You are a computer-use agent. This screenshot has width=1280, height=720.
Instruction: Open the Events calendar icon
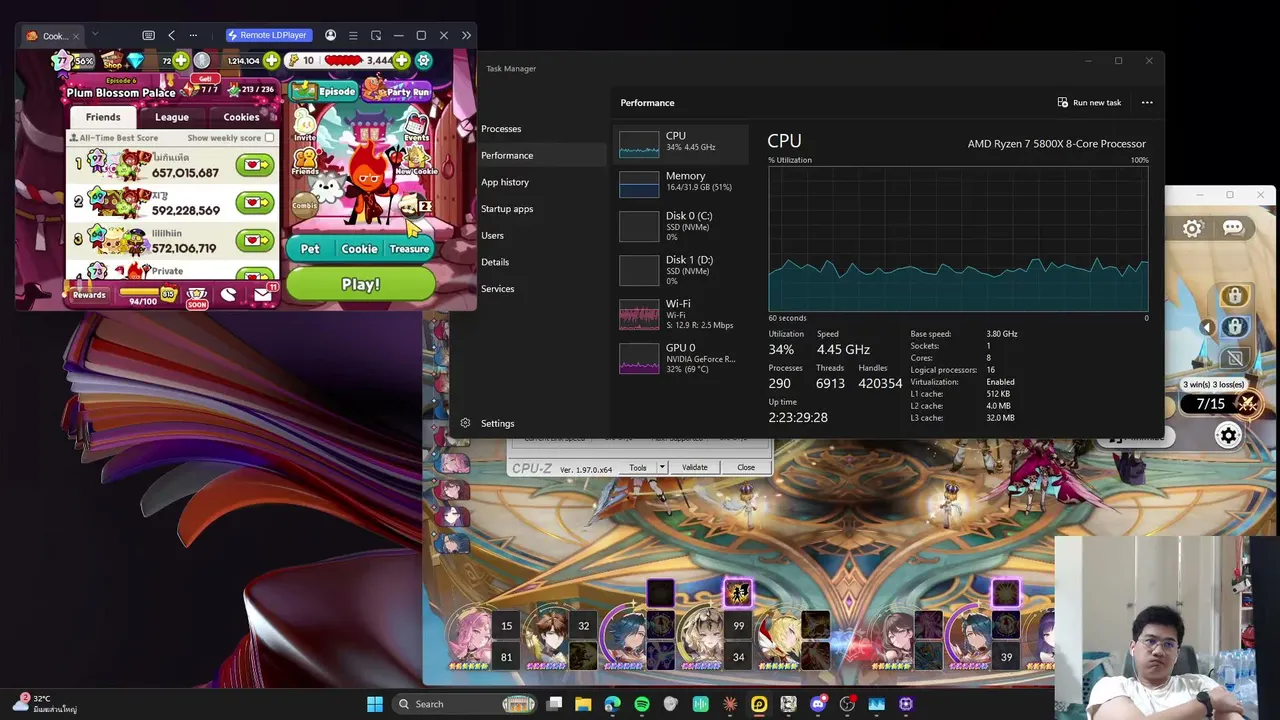tap(416, 126)
